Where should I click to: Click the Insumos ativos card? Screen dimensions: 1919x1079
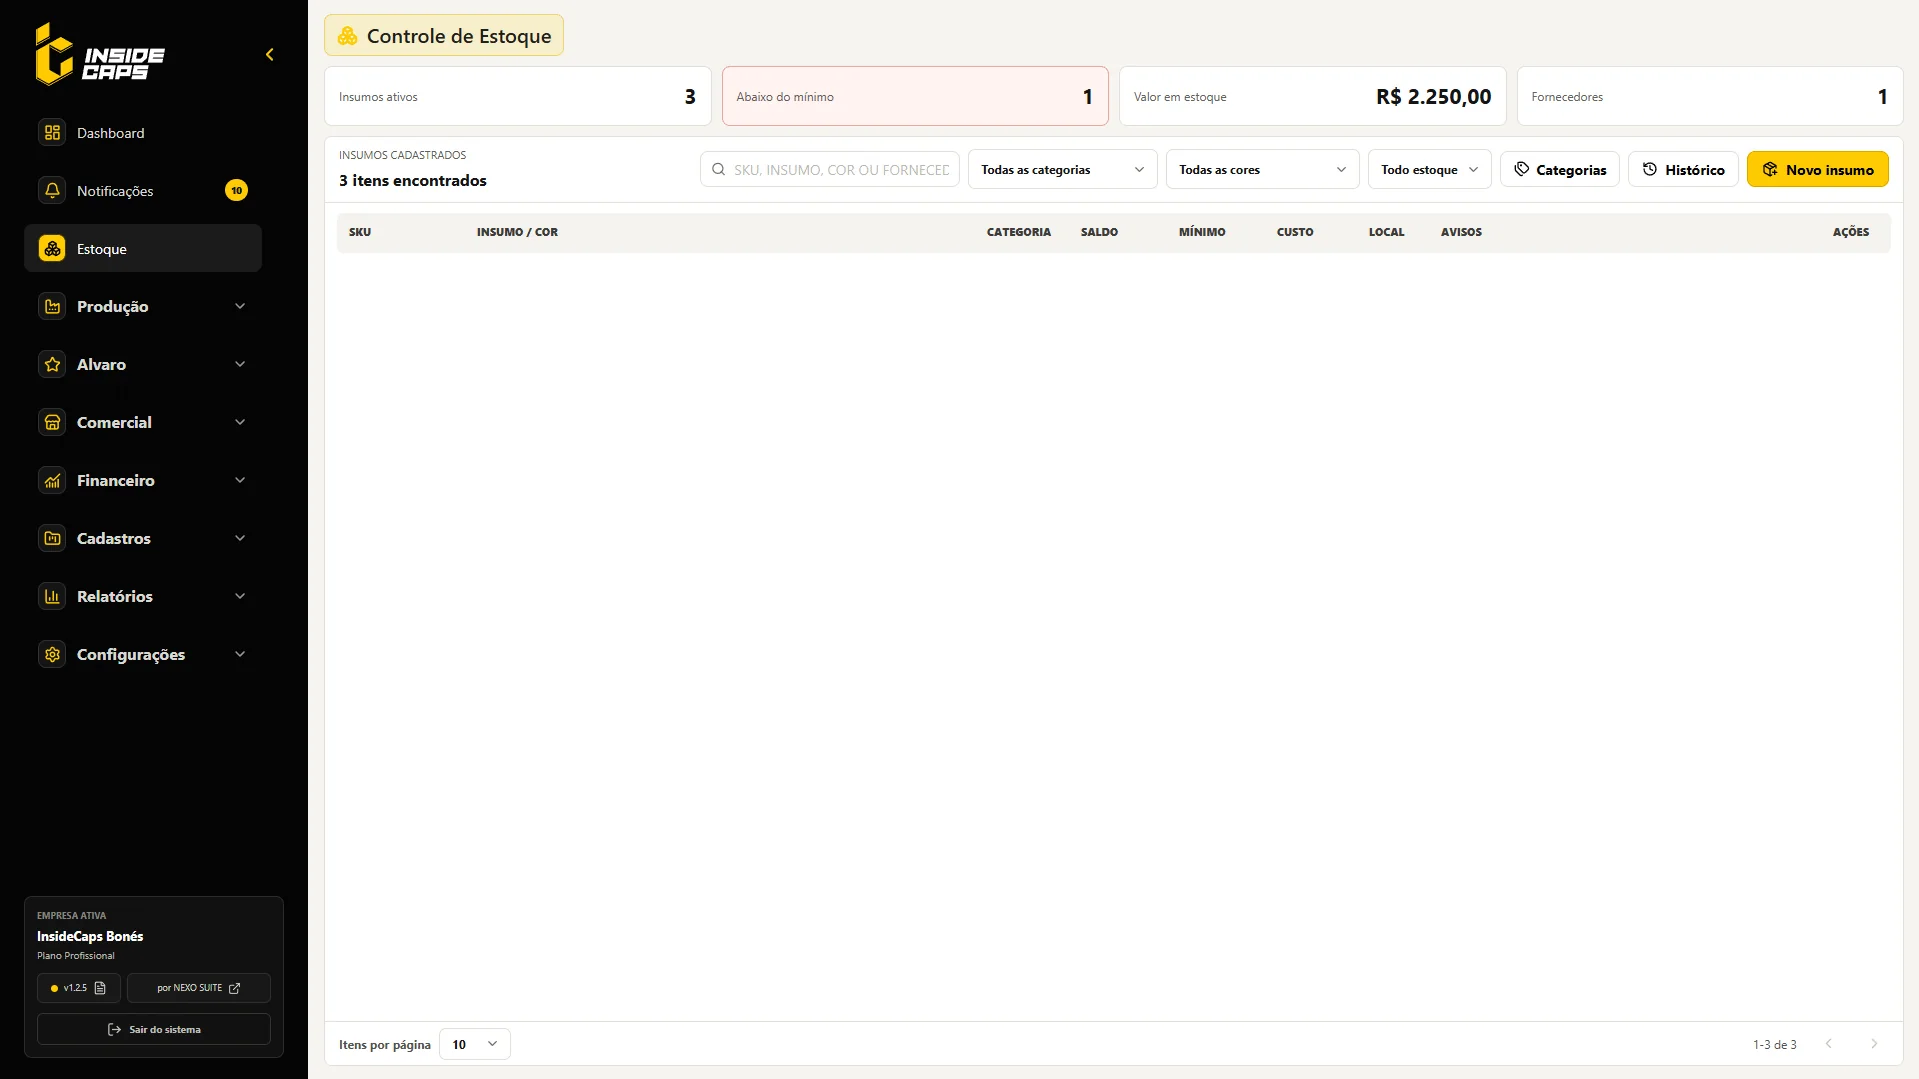[518, 96]
